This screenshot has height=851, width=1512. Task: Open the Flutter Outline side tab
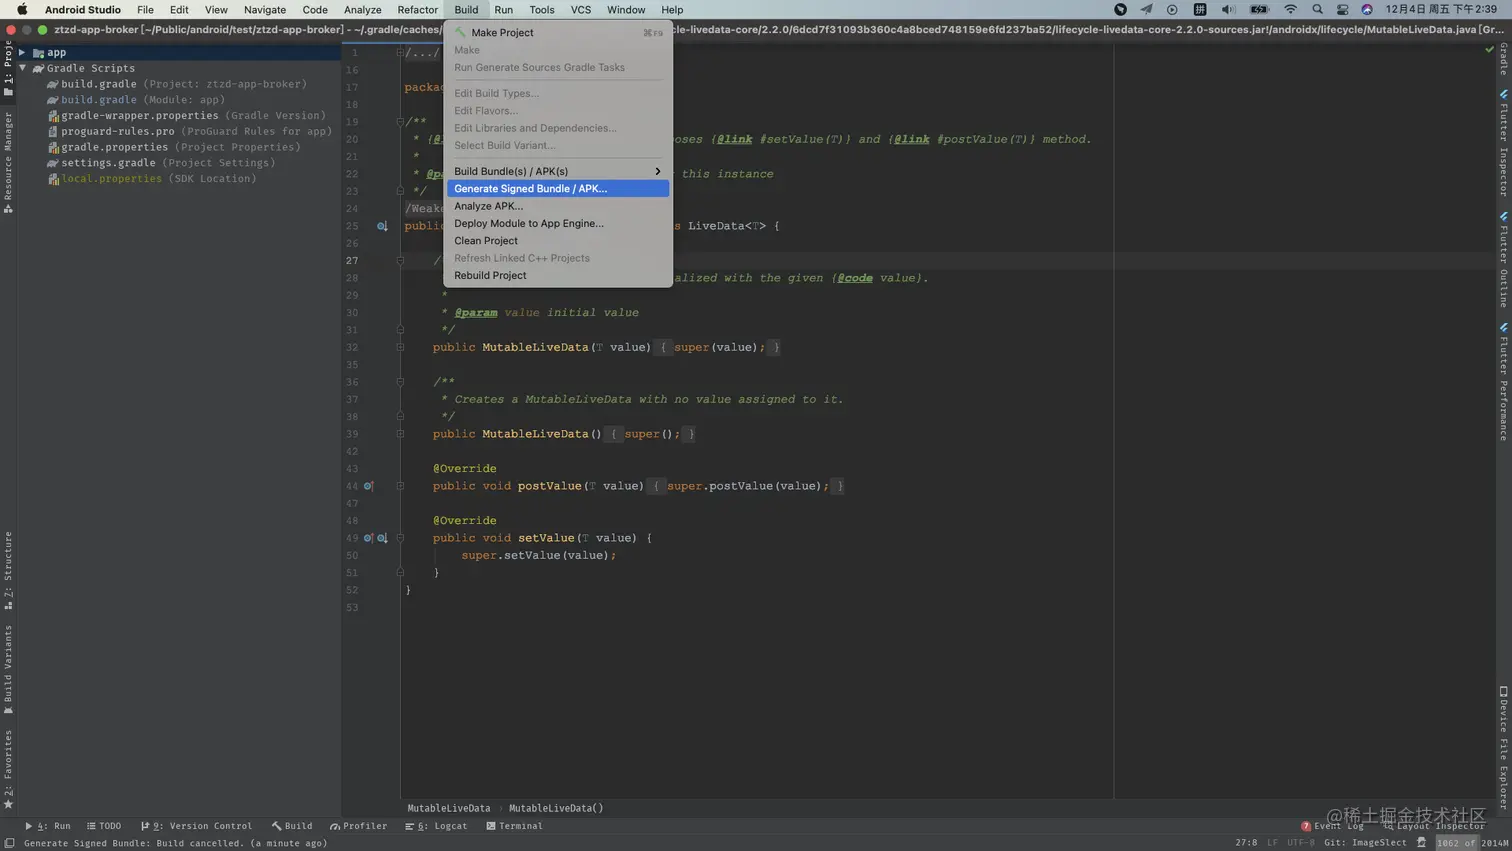1503,259
